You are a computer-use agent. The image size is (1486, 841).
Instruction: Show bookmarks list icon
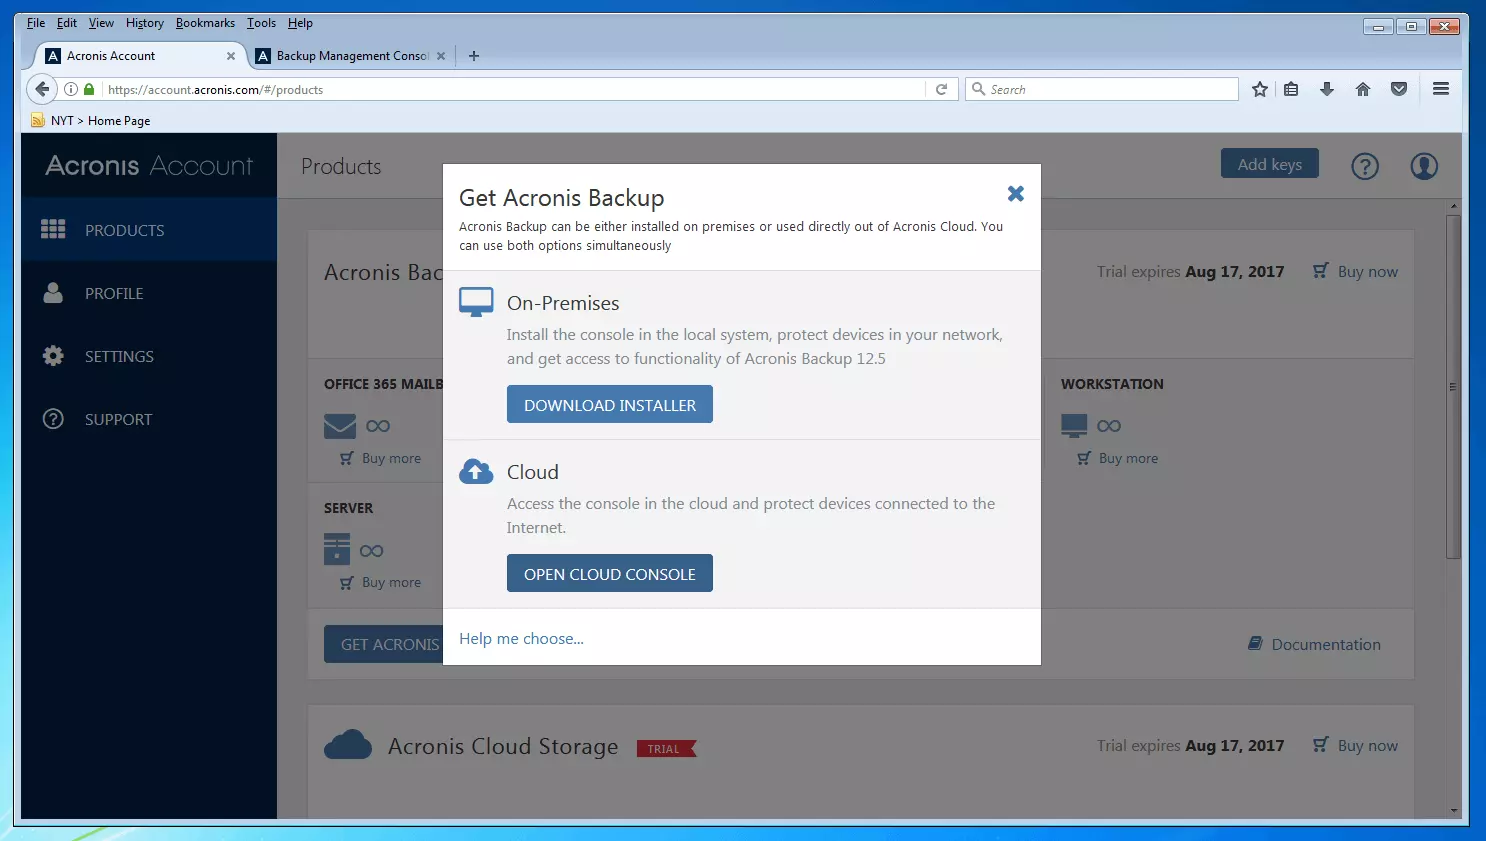[1291, 89]
